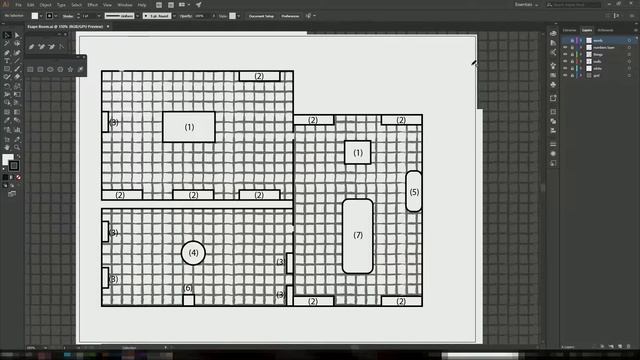Select the Paintbrush tool
This screenshot has width=640, height=360.
[17, 69]
